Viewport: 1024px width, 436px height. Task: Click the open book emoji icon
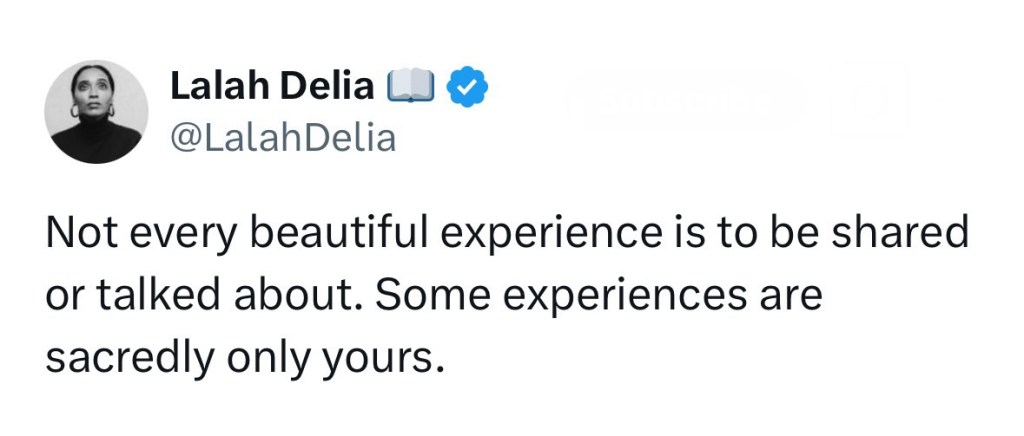[x=409, y=88]
